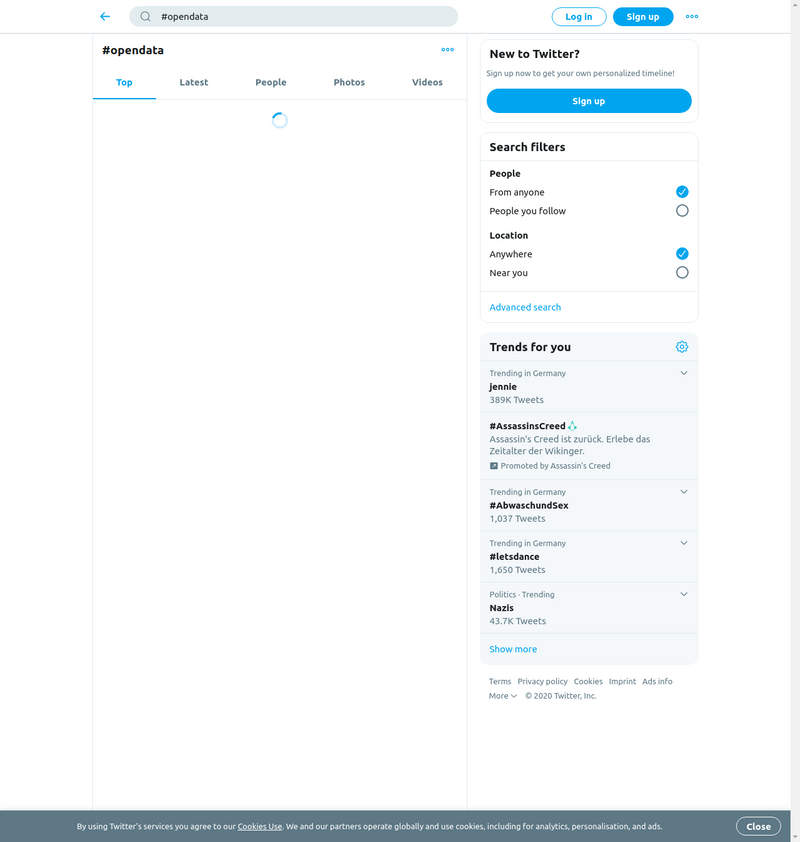Switch to the Top tab
The image size is (800, 842).
124,83
